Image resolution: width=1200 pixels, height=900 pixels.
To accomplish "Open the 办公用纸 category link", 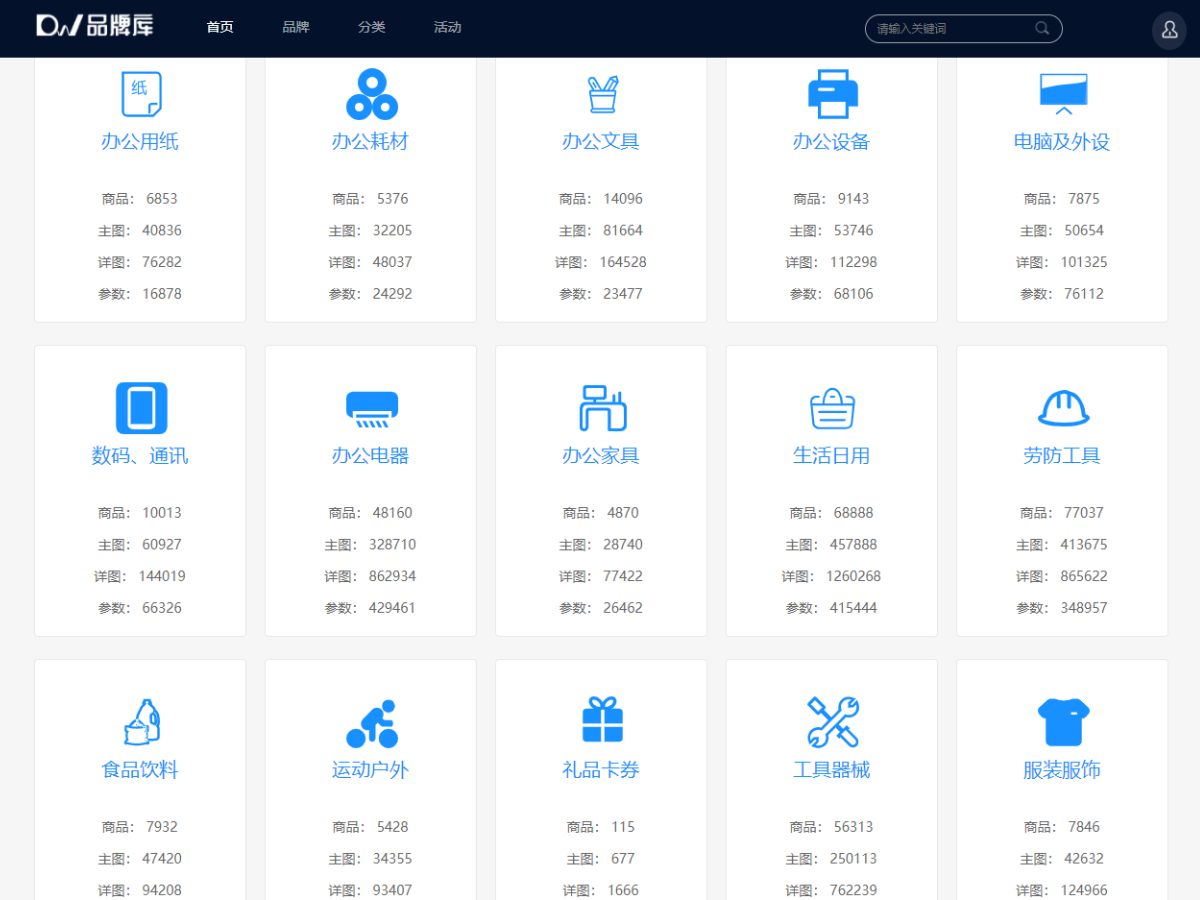I will point(140,142).
